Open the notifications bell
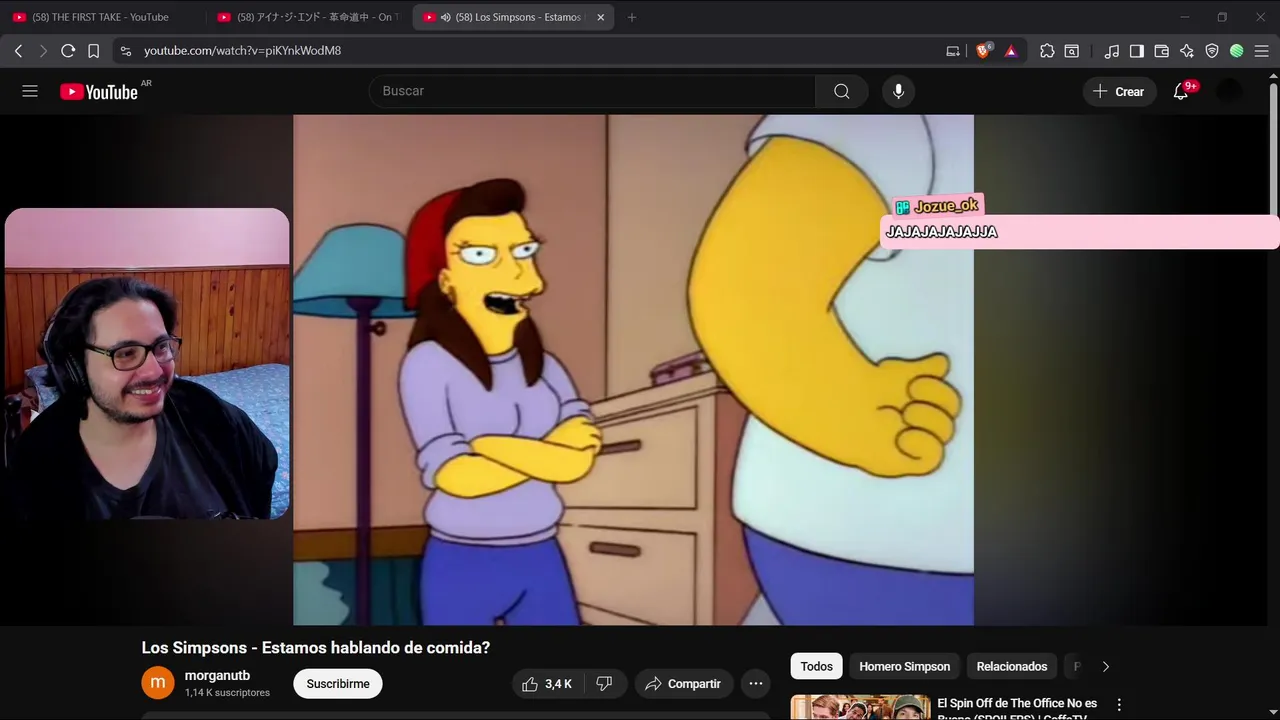The width and height of the screenshot is (1280, 720). pos(1181,91)
